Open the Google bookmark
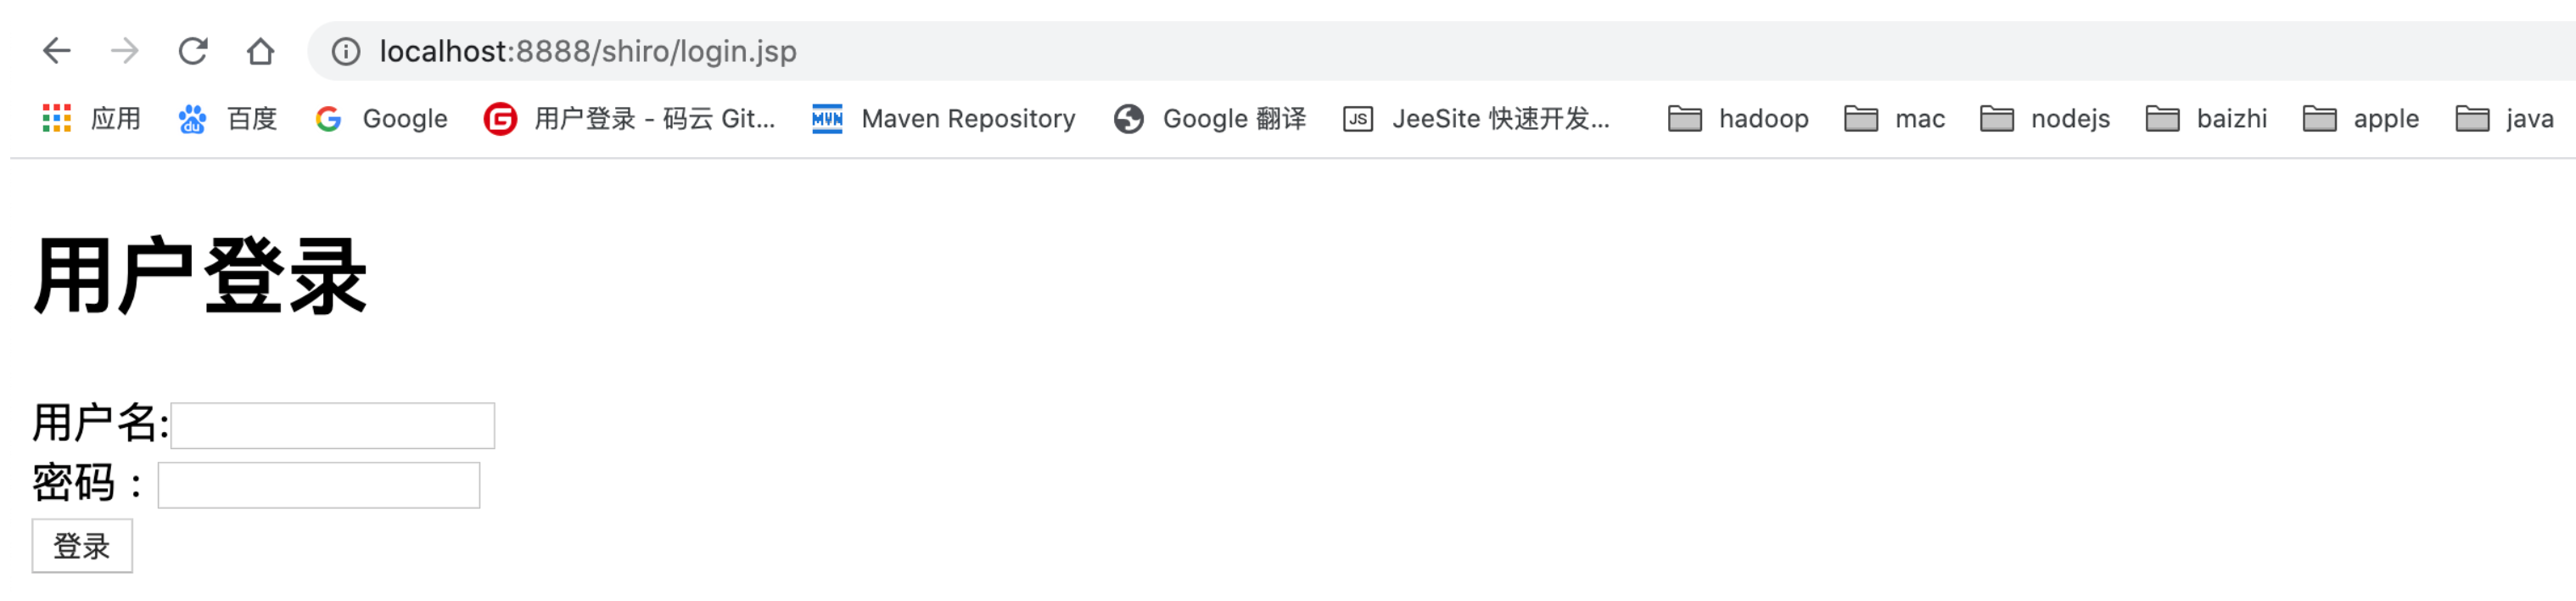This screenshot has width=2576, height=601. click(381, 119)
